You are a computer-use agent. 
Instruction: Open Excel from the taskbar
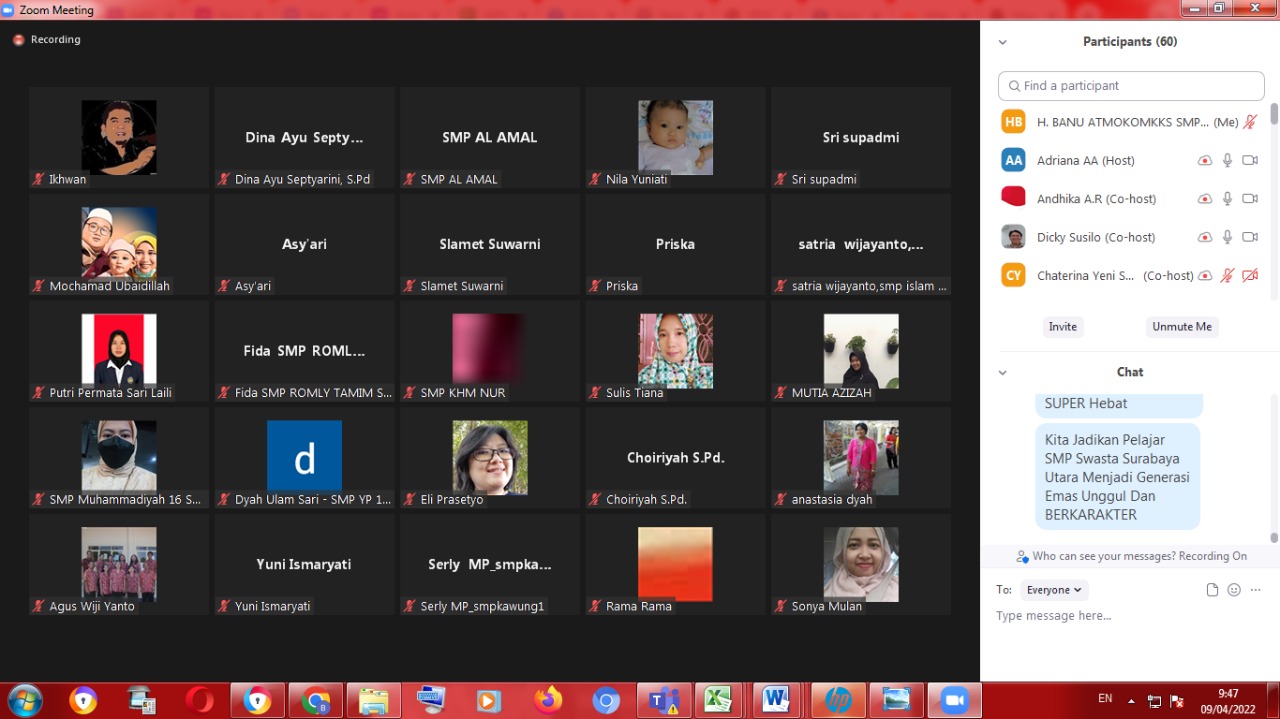click(x=718, y=700)
